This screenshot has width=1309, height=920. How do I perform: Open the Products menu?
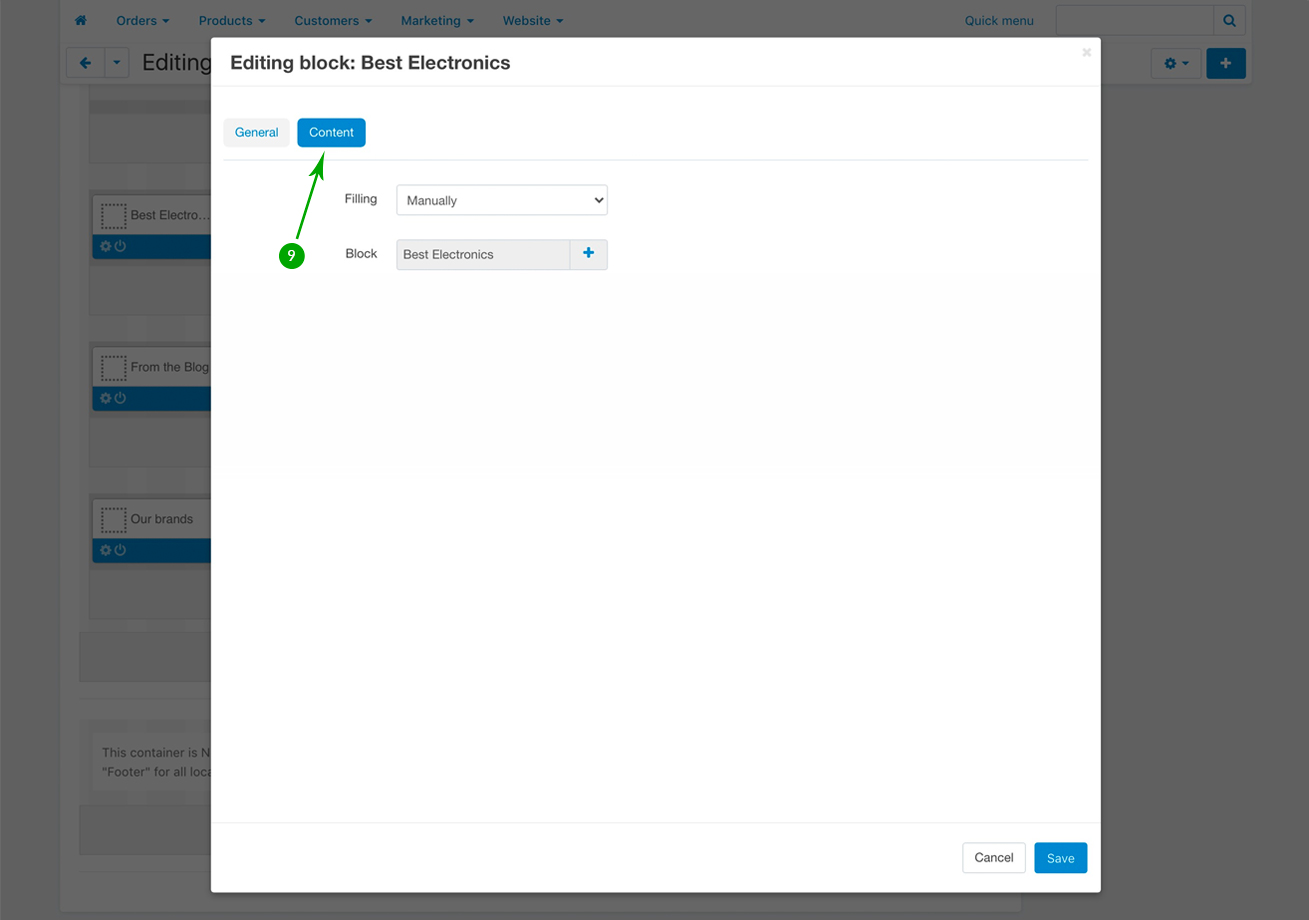(231, 20)
